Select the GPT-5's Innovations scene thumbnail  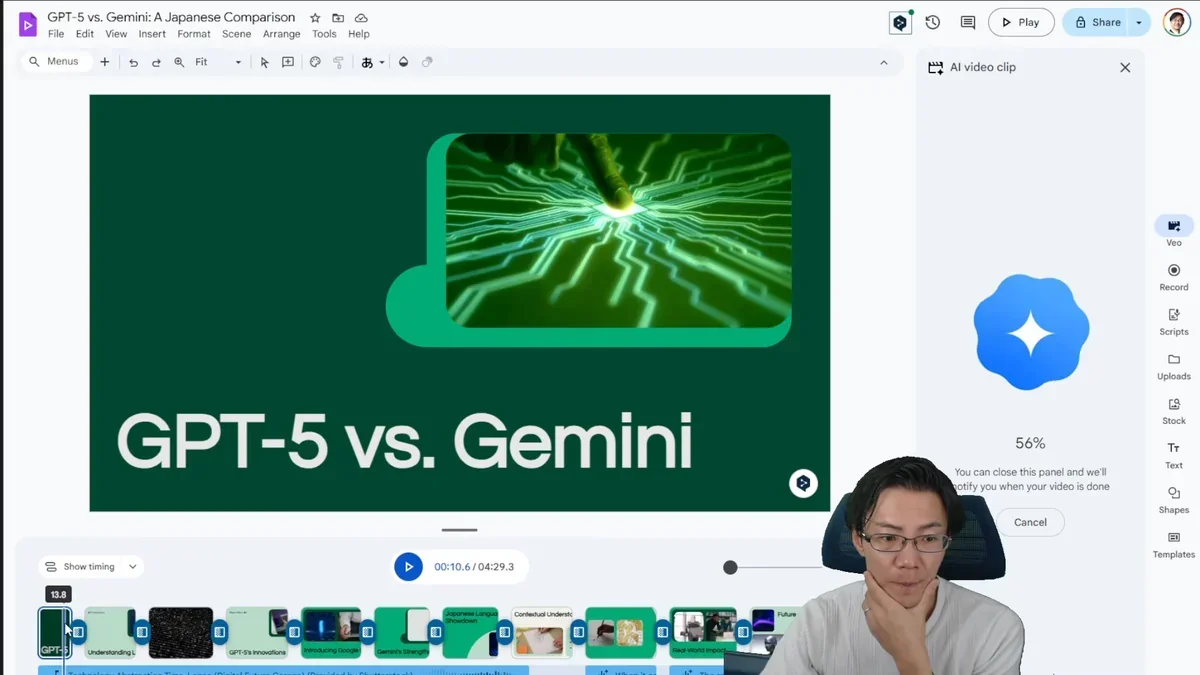(257, 632)
